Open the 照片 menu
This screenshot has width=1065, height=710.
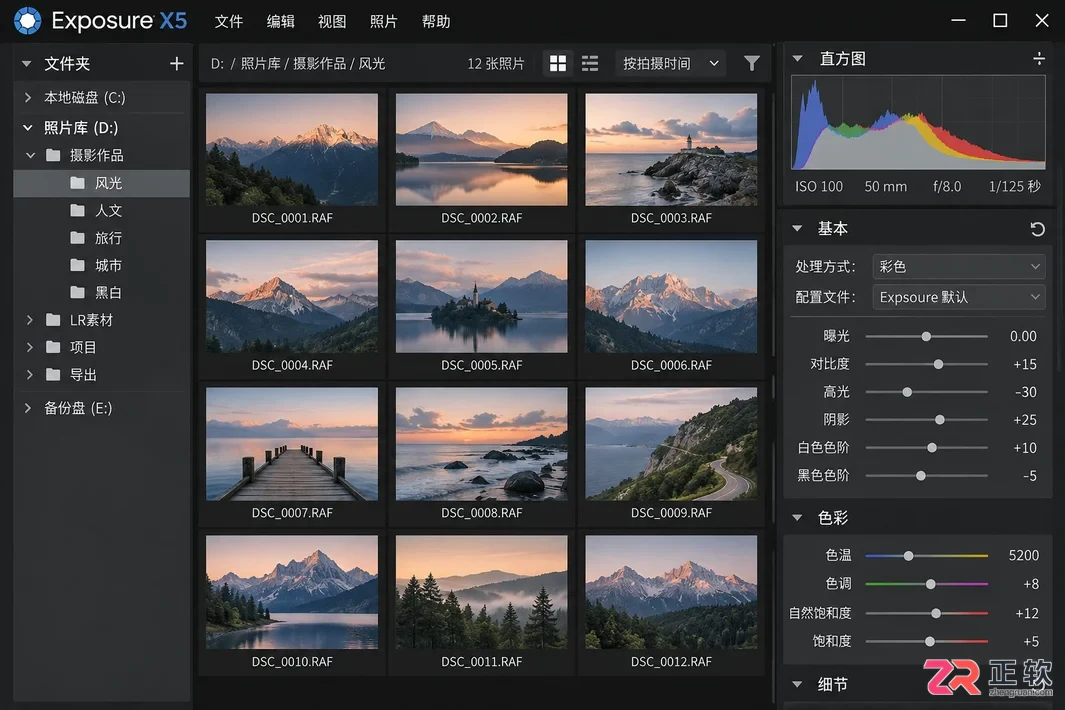[x=384, y=21]
